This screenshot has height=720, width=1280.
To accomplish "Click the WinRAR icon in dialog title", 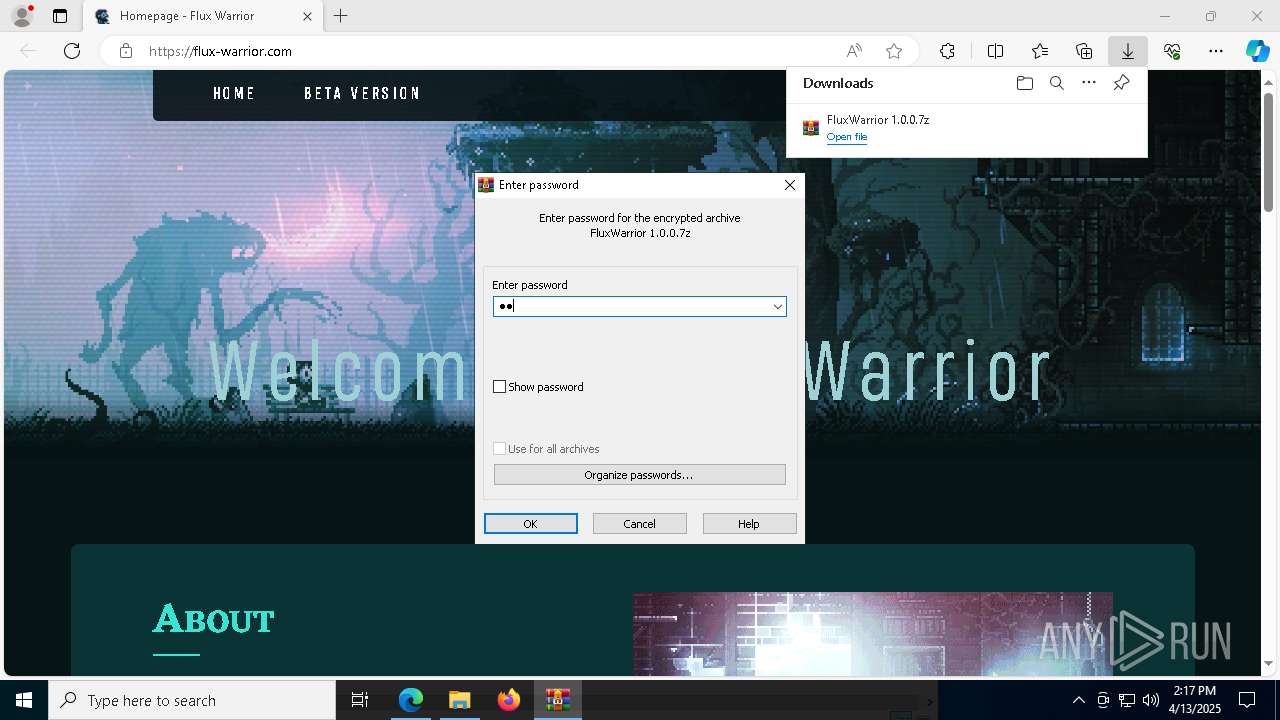I will pyautogui.click(x=486, y=185).
